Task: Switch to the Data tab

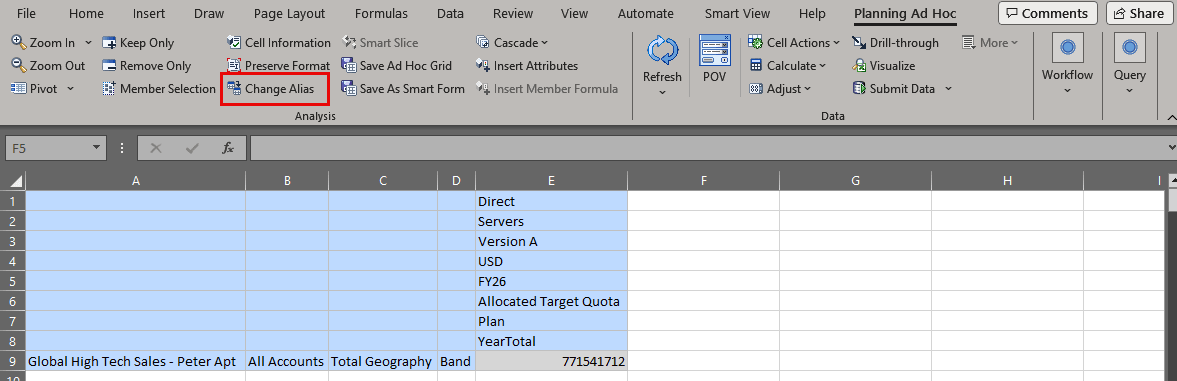Action: [x=450, y=14]
